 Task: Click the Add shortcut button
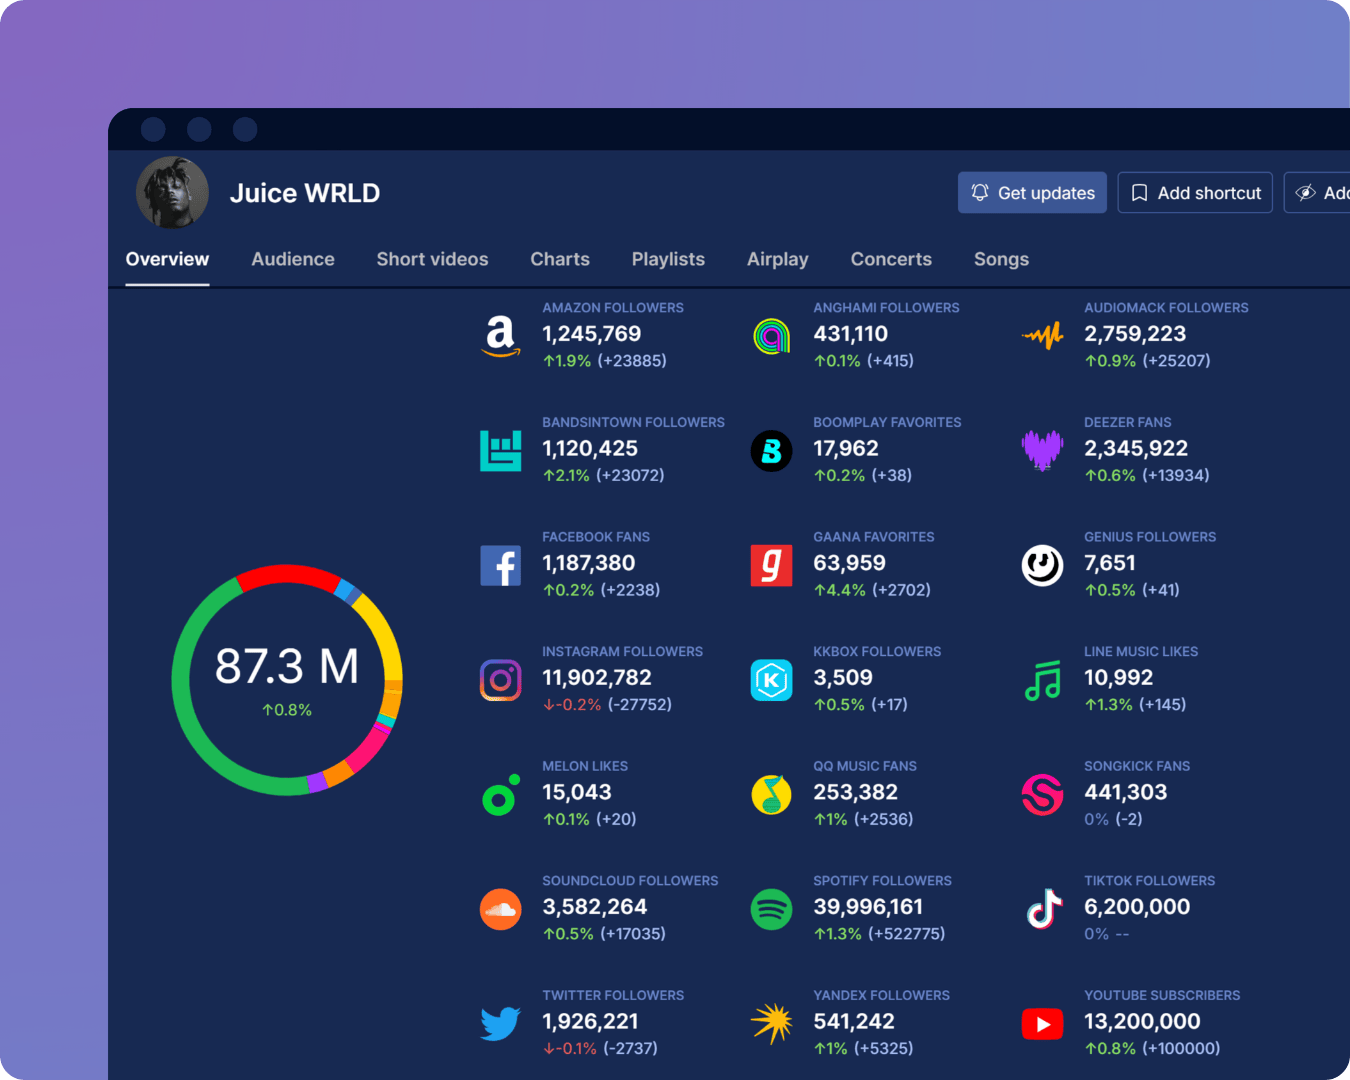click(x=1195, y=193)
